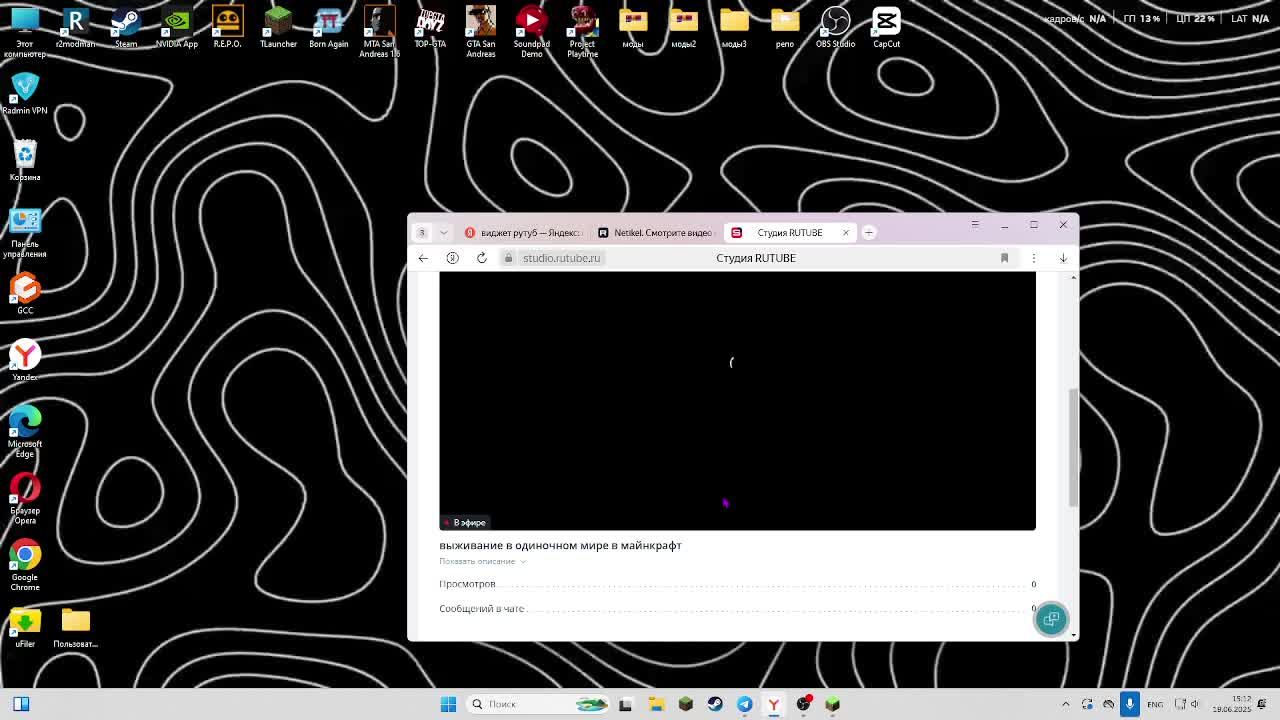Viewport: 1280px width, 720px height.
Task: Click the browser page vertical scrollbar
Action: tap(1074, 448)
